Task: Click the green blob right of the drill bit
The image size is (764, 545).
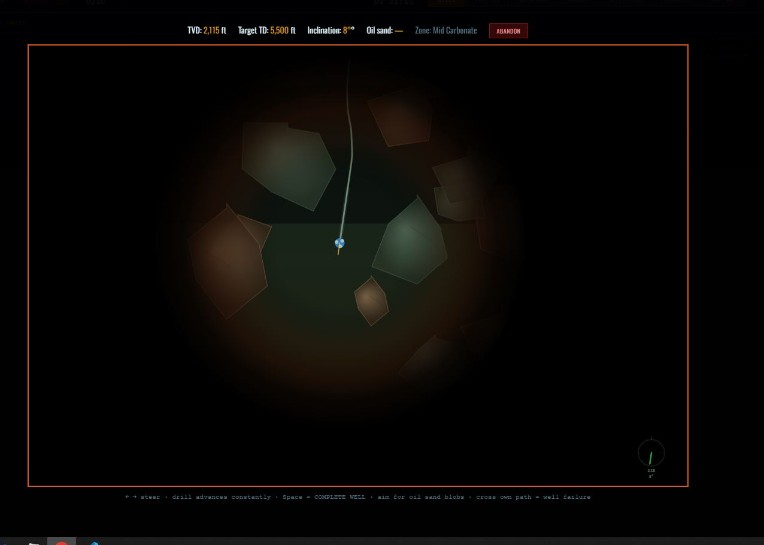Action: tap(410, 240)
